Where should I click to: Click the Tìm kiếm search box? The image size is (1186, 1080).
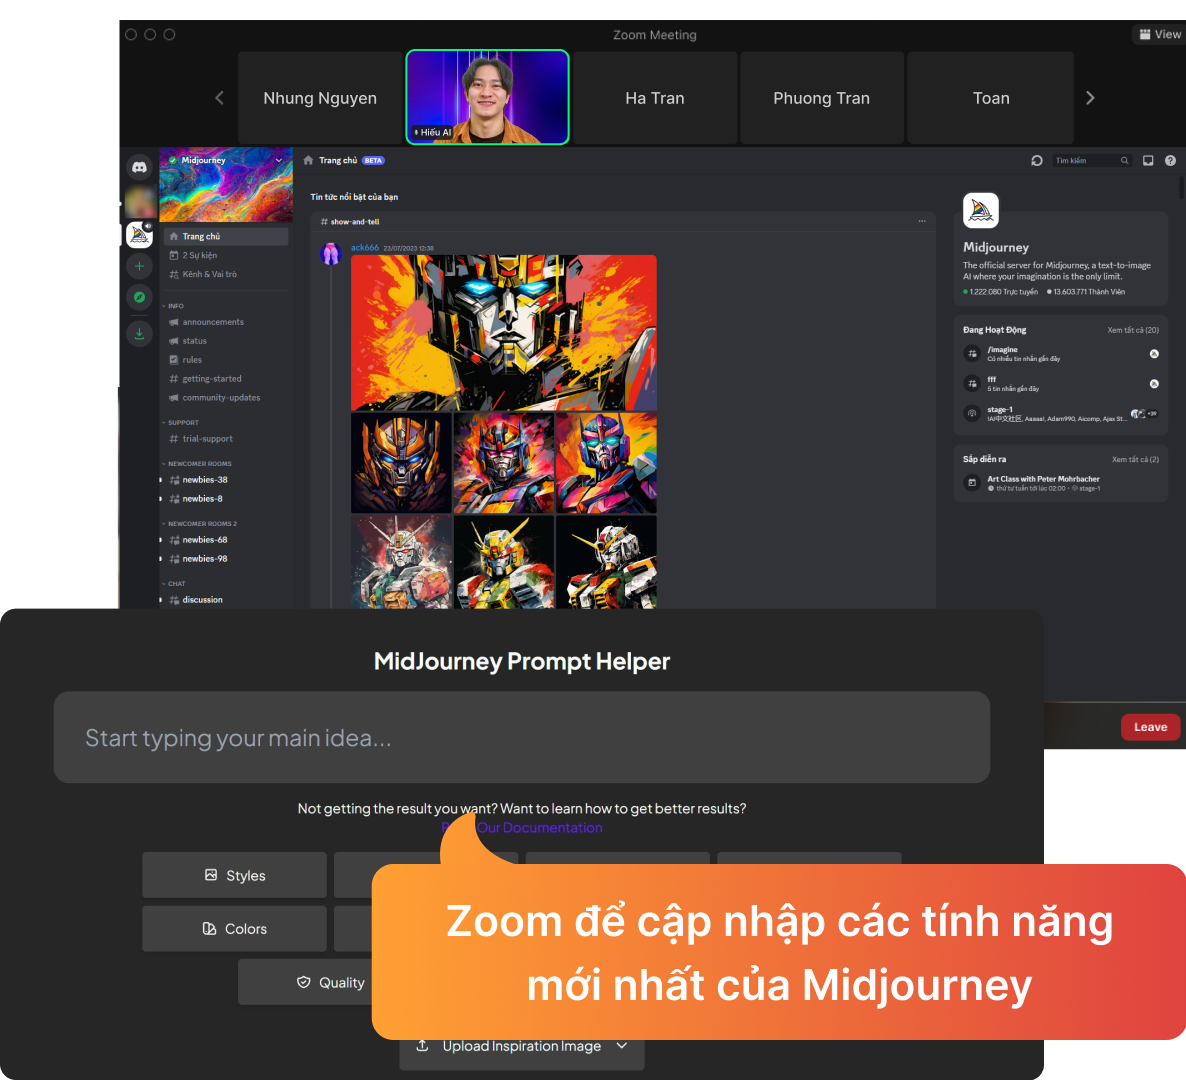[x=1091, y=160]
